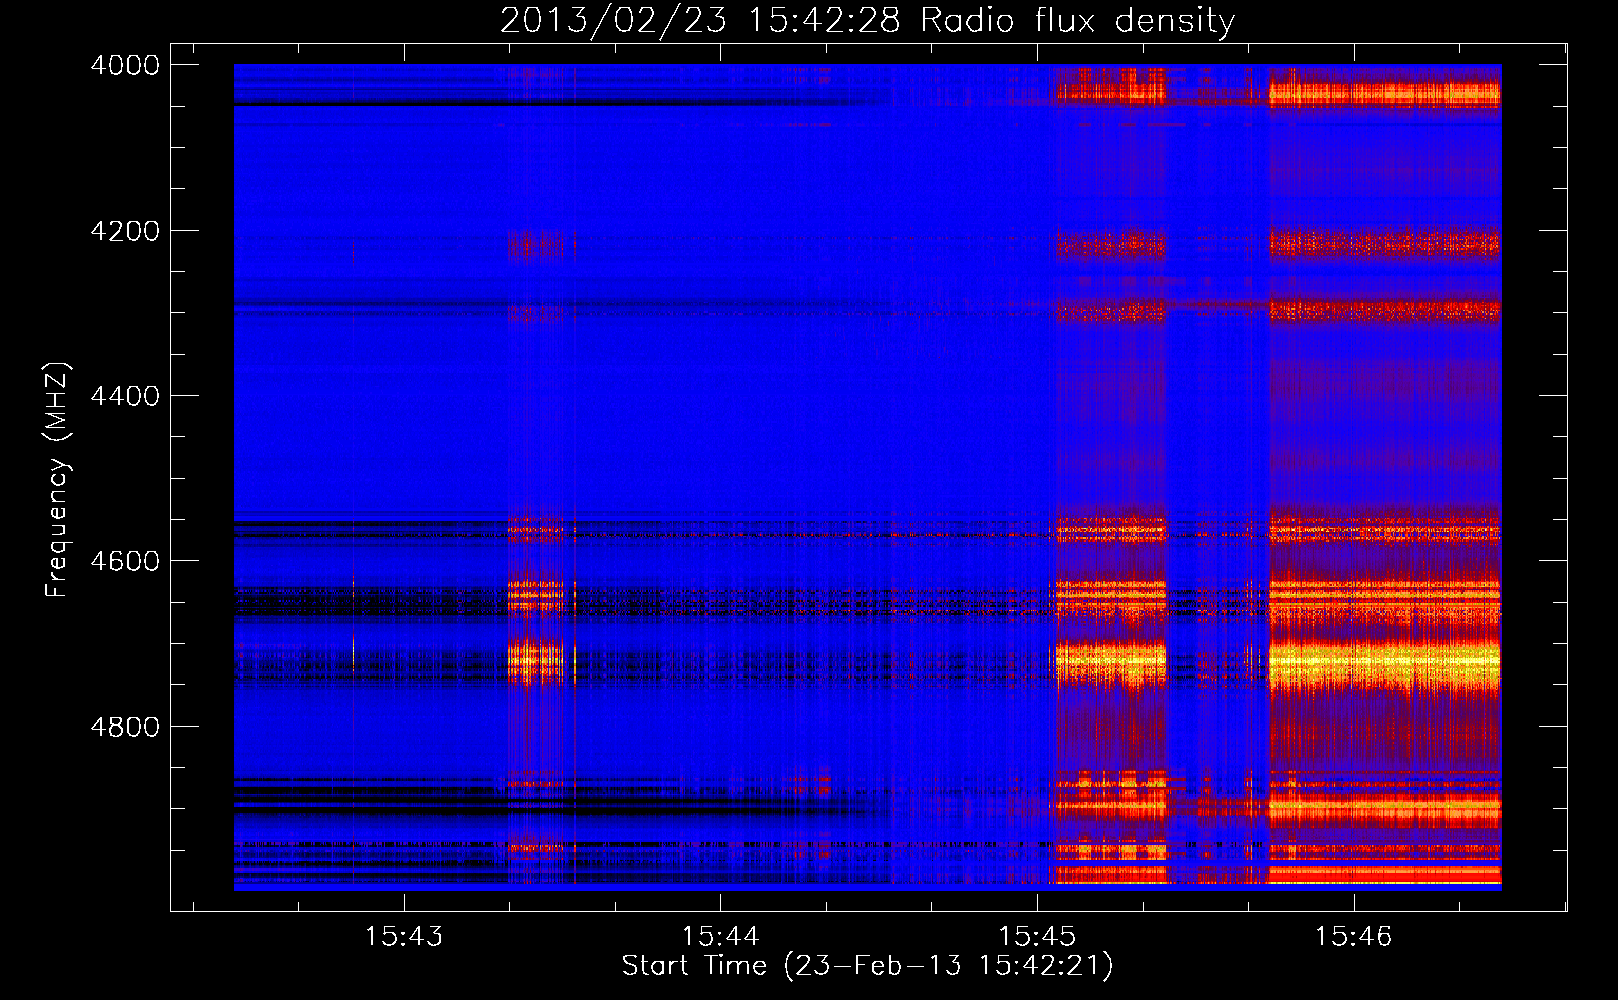Click the 4600 frequency tick label

click(x=125, y=561)
